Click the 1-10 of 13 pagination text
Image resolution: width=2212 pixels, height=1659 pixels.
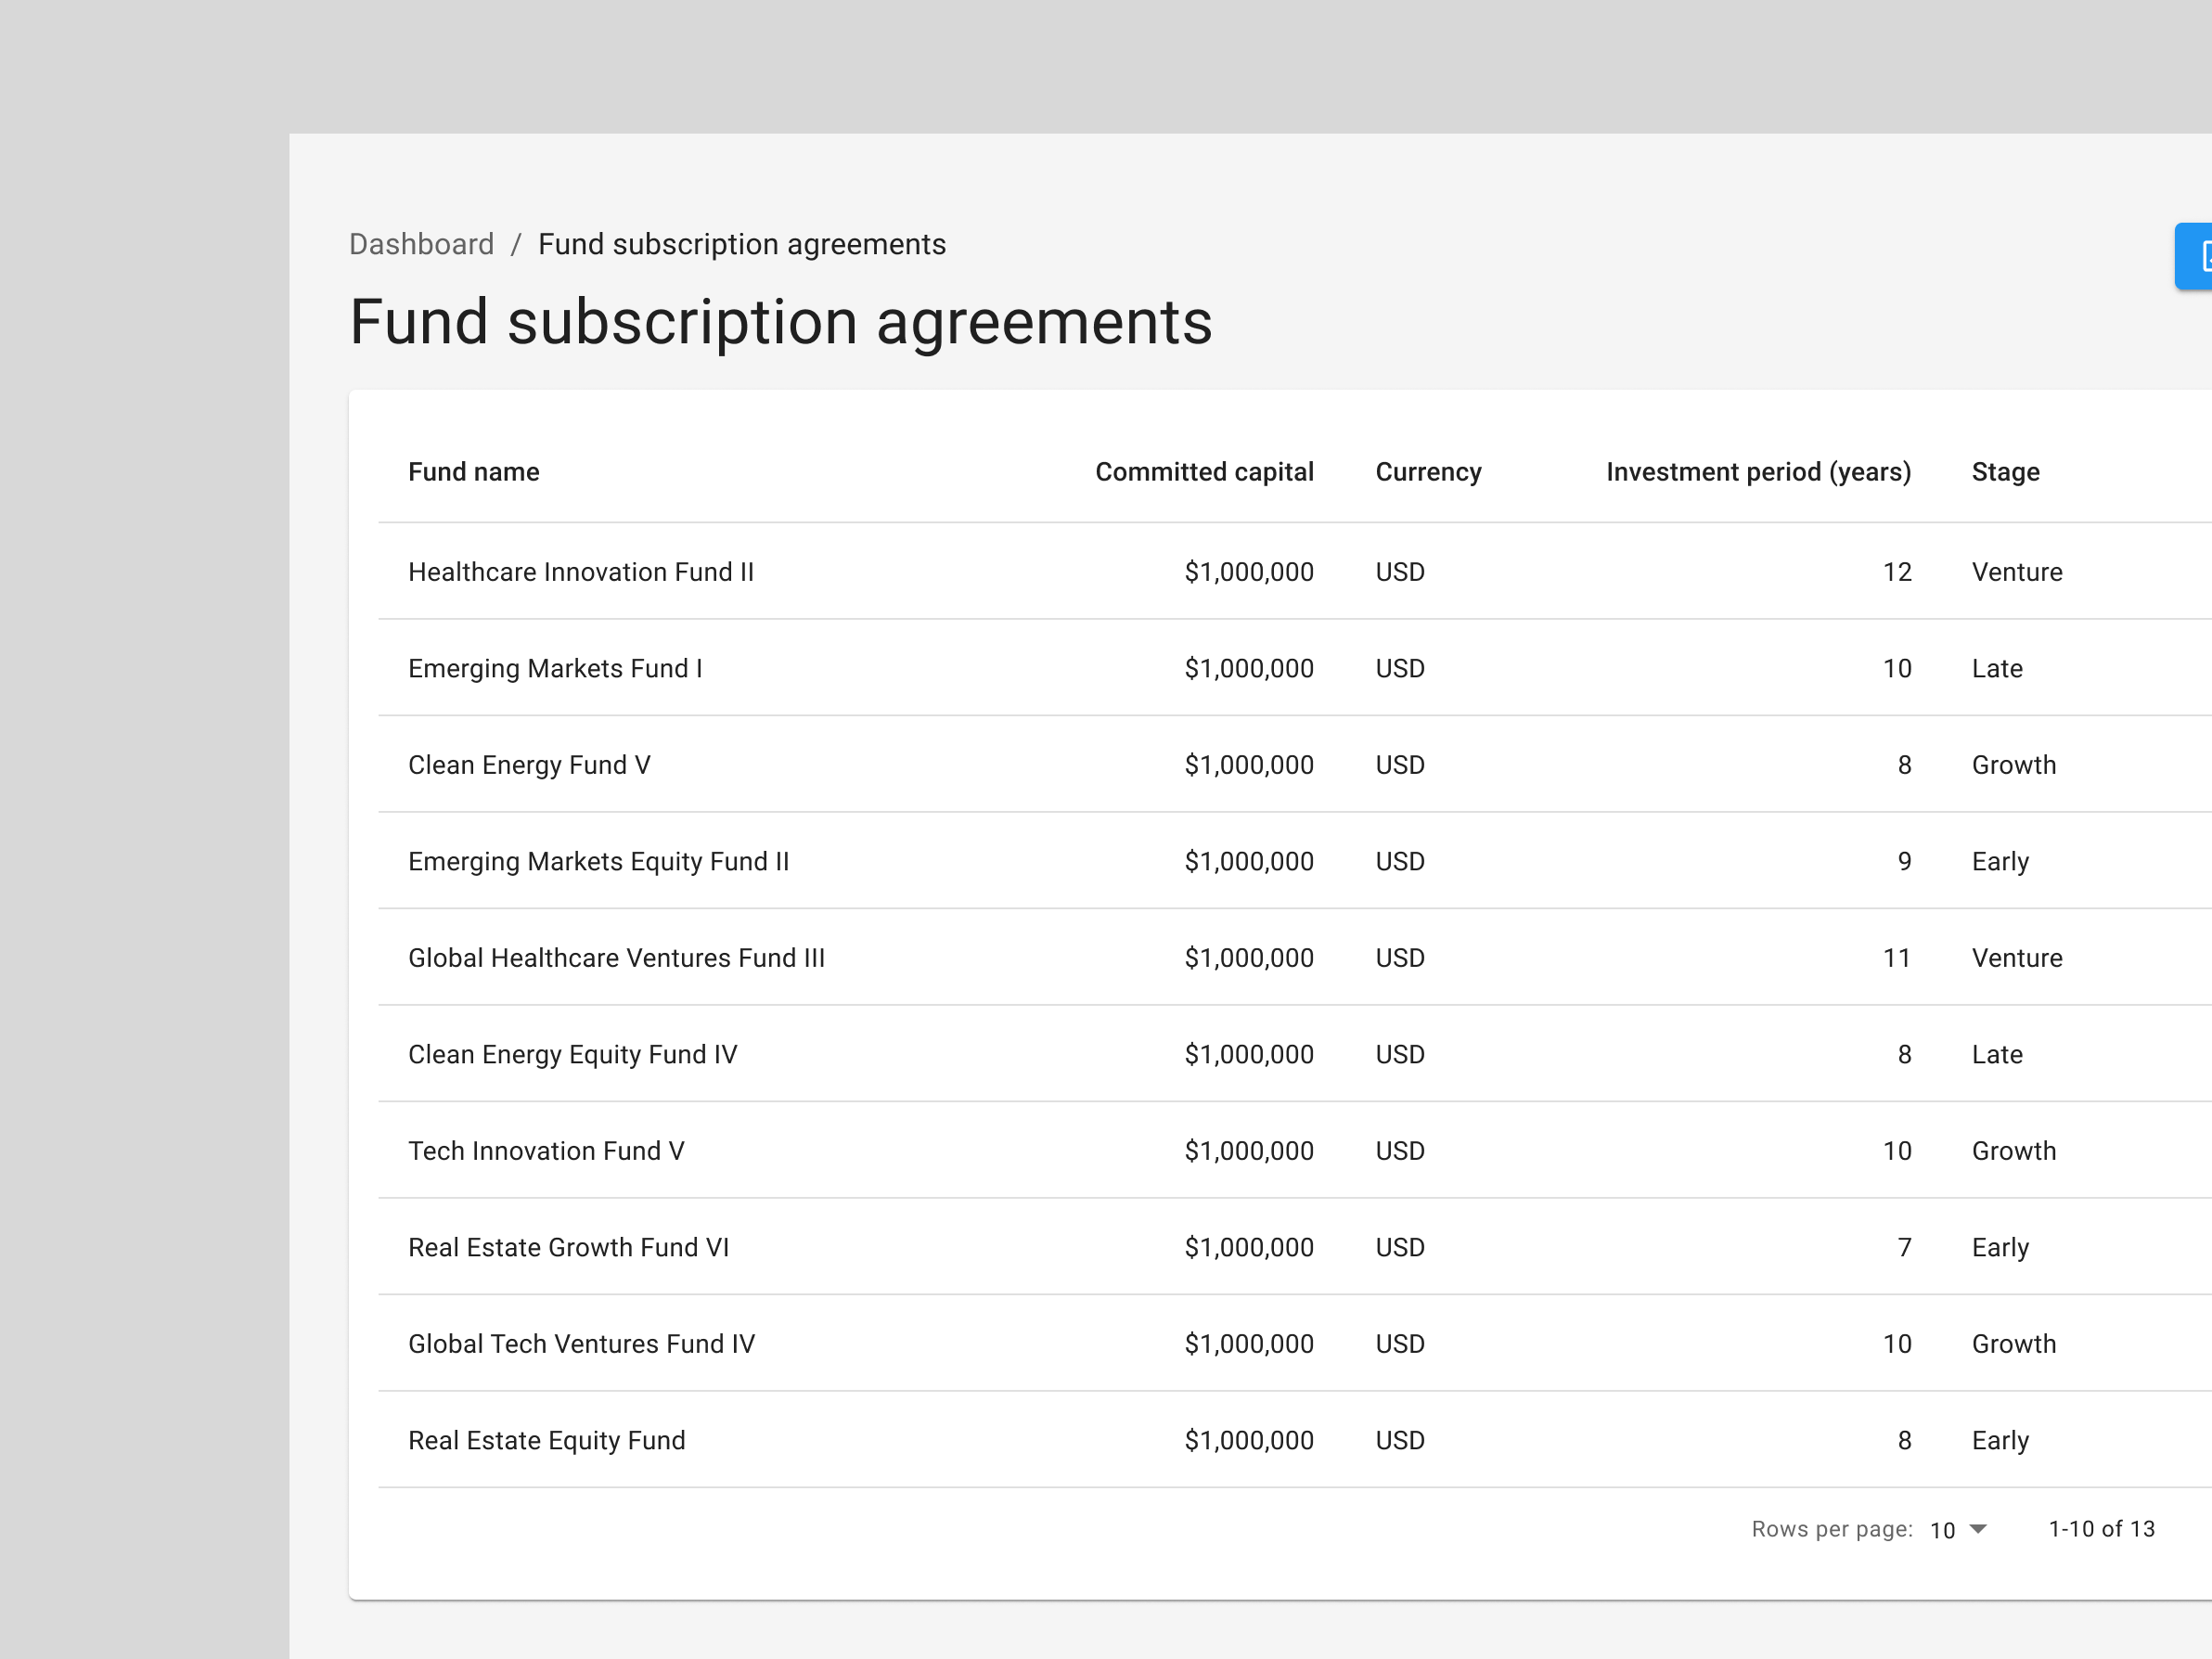(2101, 1529)
